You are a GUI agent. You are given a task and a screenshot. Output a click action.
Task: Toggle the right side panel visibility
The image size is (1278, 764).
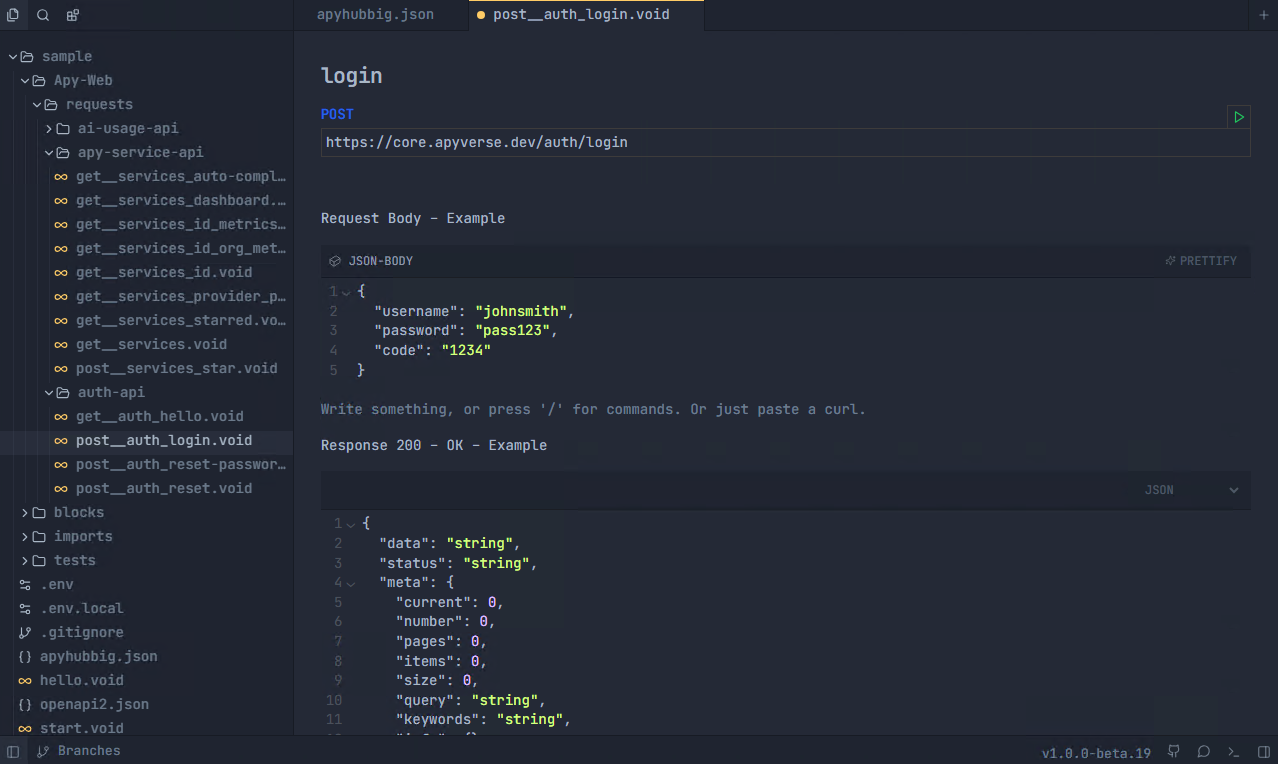[x=1264, y=752]
